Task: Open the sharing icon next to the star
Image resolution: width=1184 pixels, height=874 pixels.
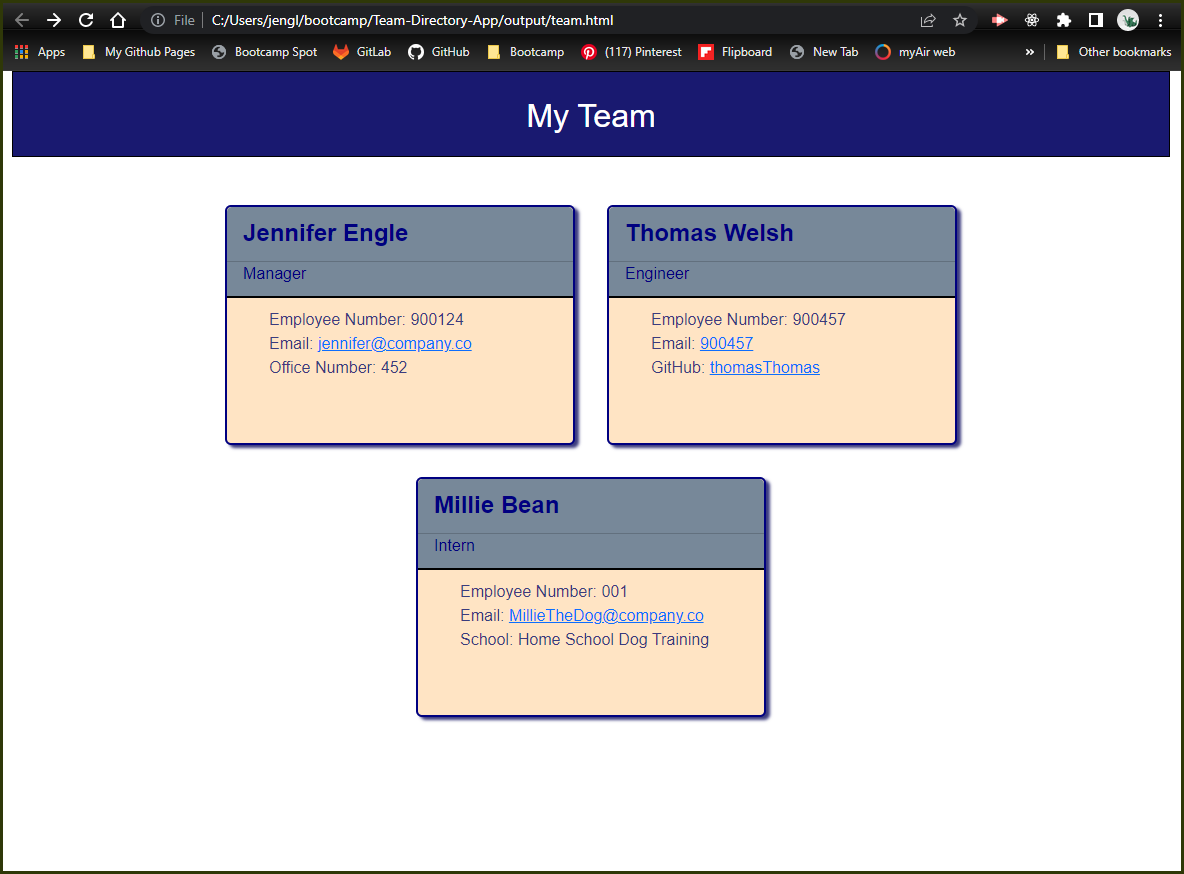Action: pos(927,19)
